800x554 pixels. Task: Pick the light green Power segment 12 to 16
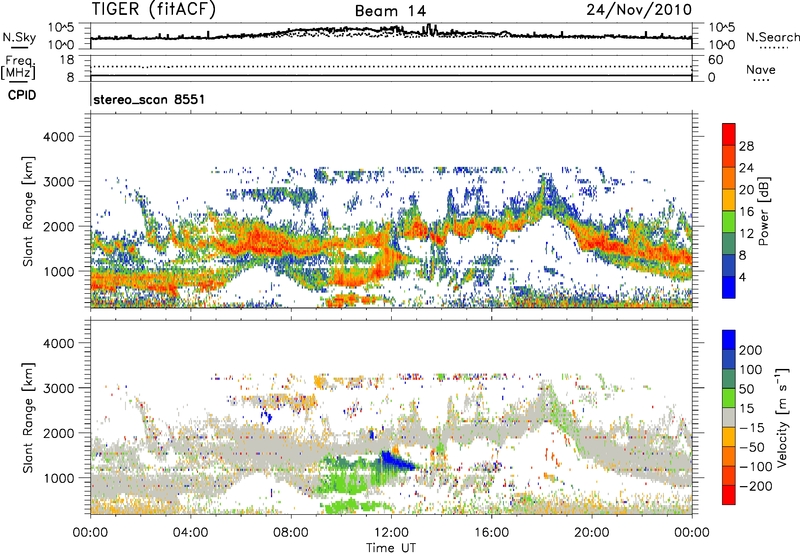click(729, 222)
